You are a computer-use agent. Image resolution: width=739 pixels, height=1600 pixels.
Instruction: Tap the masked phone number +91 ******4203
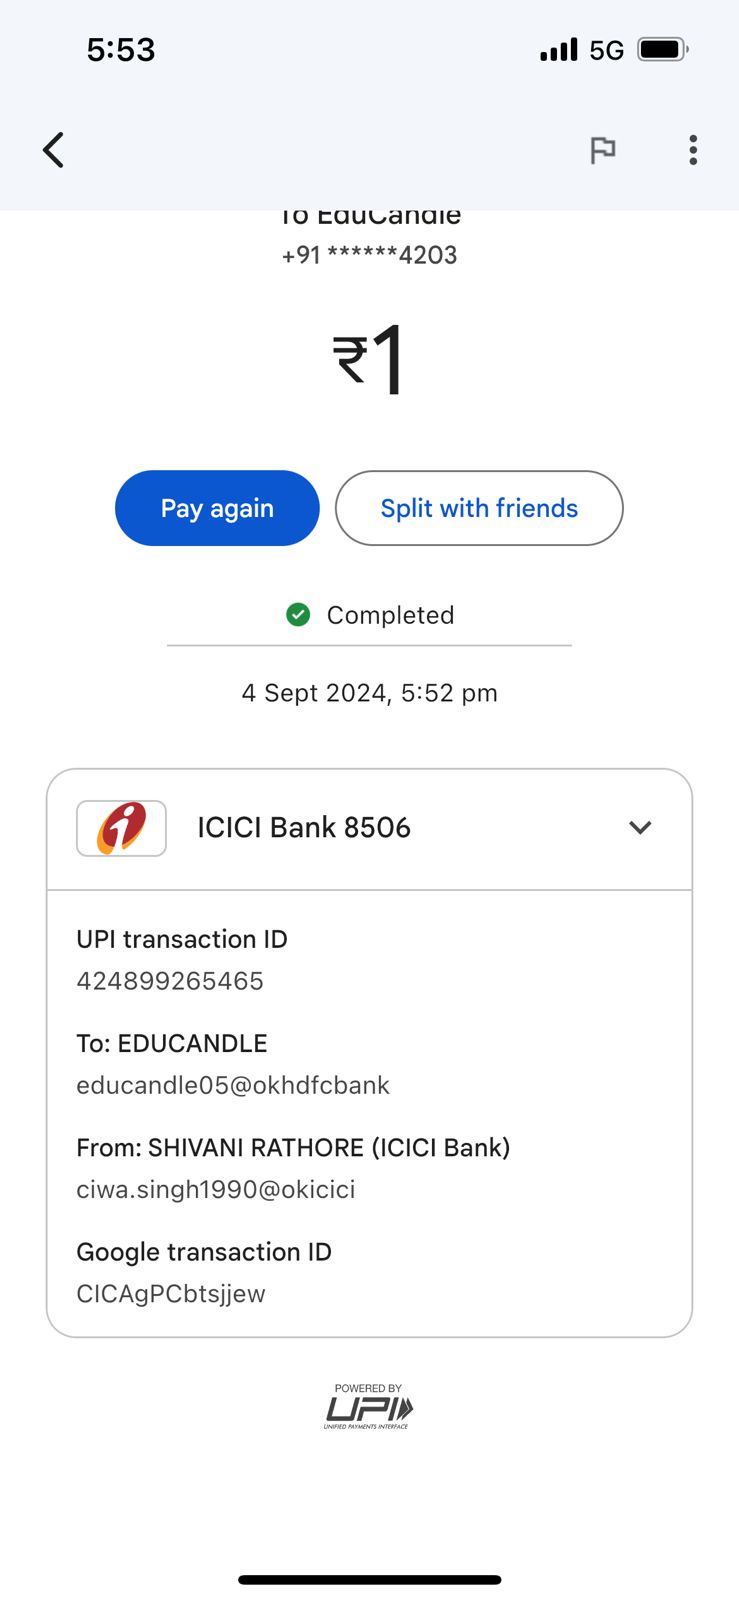tap(369, 255)
